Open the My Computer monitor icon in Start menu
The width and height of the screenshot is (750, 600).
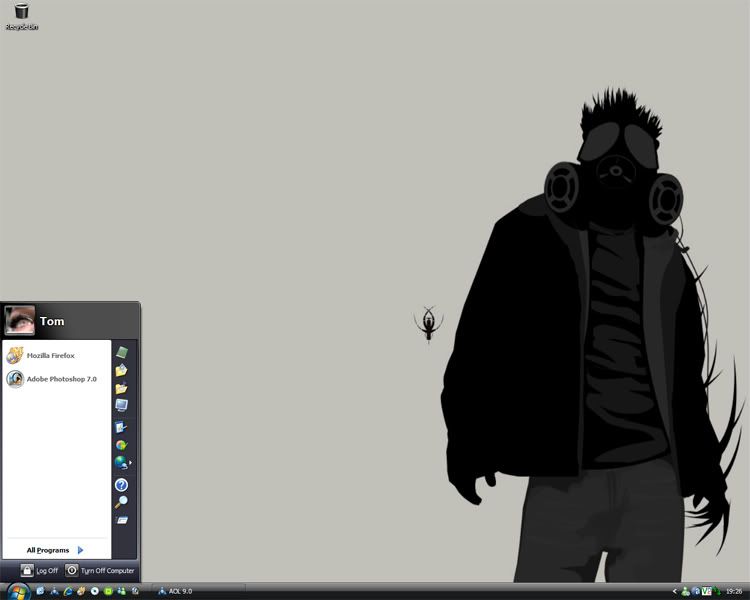[x=121, y=406]
